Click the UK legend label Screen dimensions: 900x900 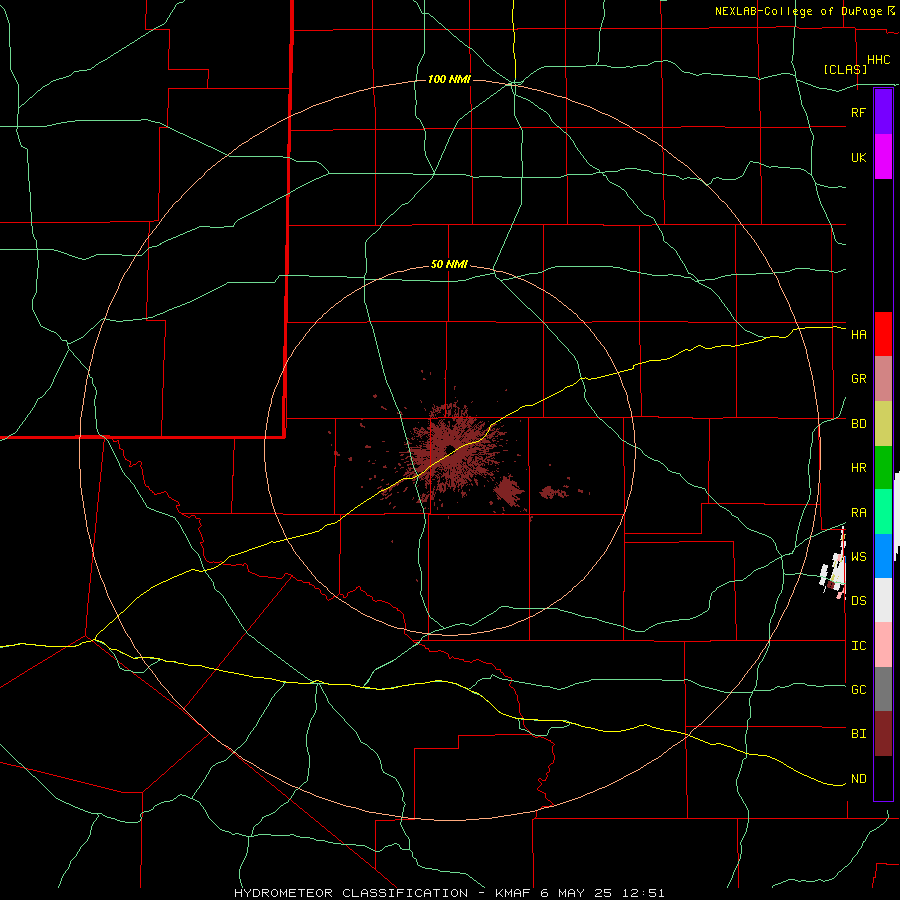[858, 157]
